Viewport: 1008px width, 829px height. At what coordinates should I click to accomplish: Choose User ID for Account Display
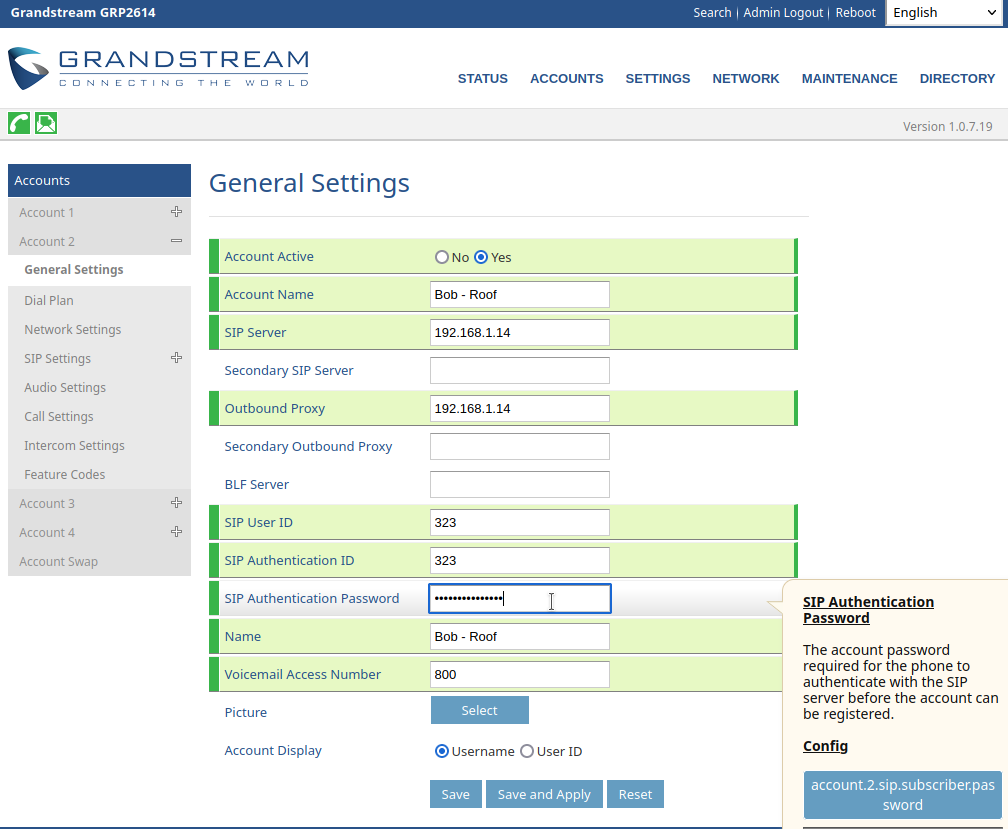[527, 751]
